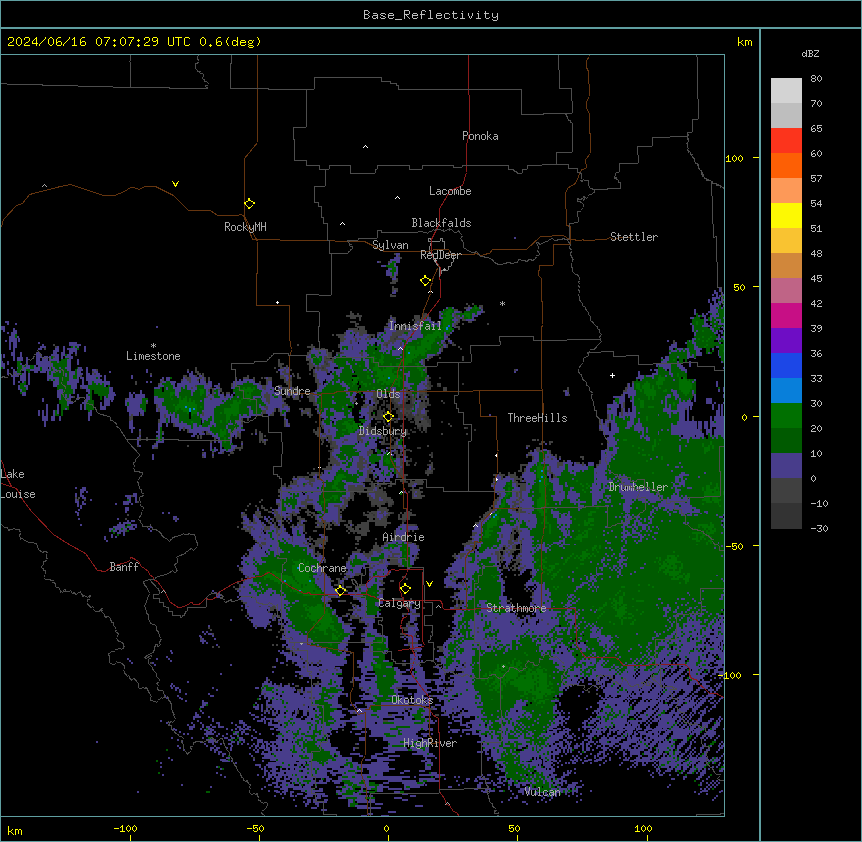This screenshot has height=842, width=862.
Task: Select the Drumheller label
Action: (x=638, y=487)
